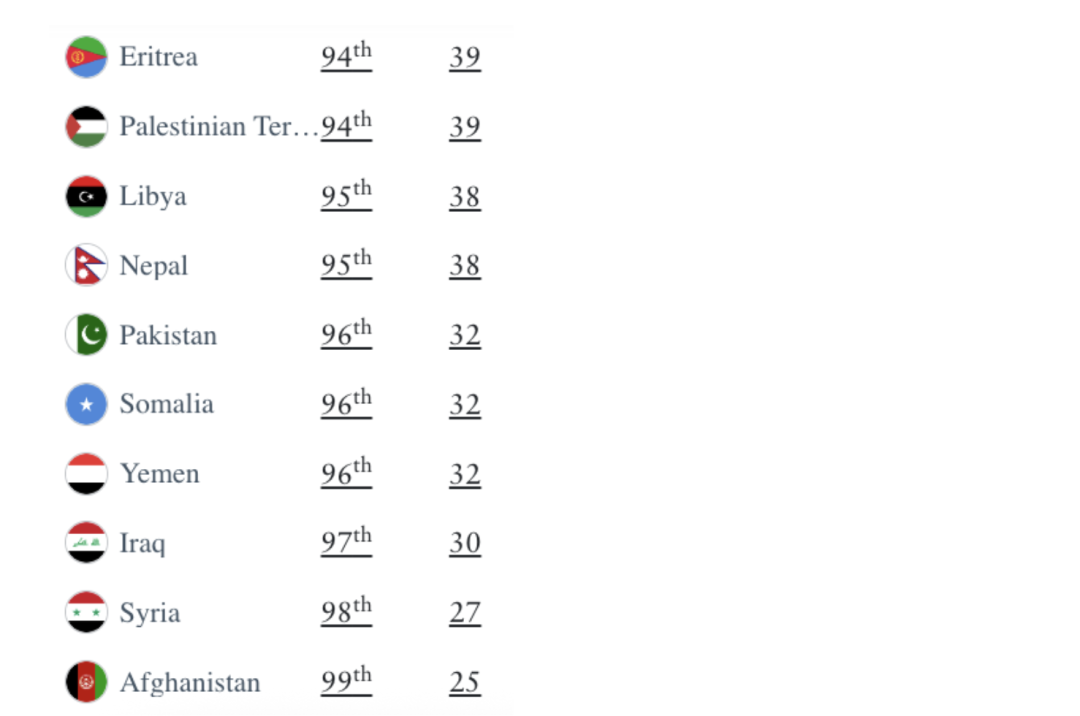1080x716 pixels.
Task: Click the Iraq flag icon
Action: pos(86,543)
